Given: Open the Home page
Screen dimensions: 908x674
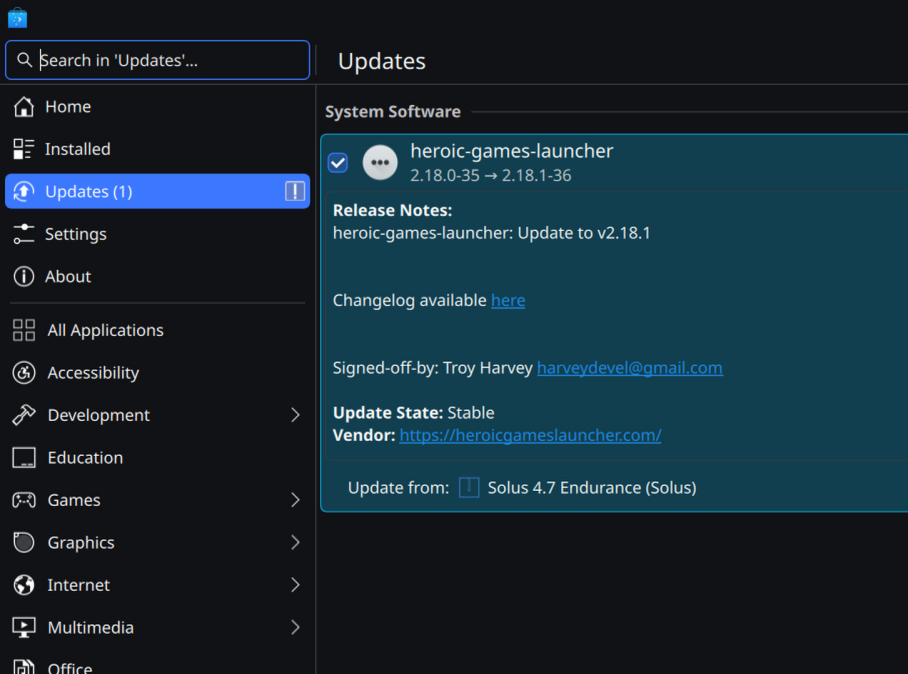Looking at the screenshot, I should 158,107.
